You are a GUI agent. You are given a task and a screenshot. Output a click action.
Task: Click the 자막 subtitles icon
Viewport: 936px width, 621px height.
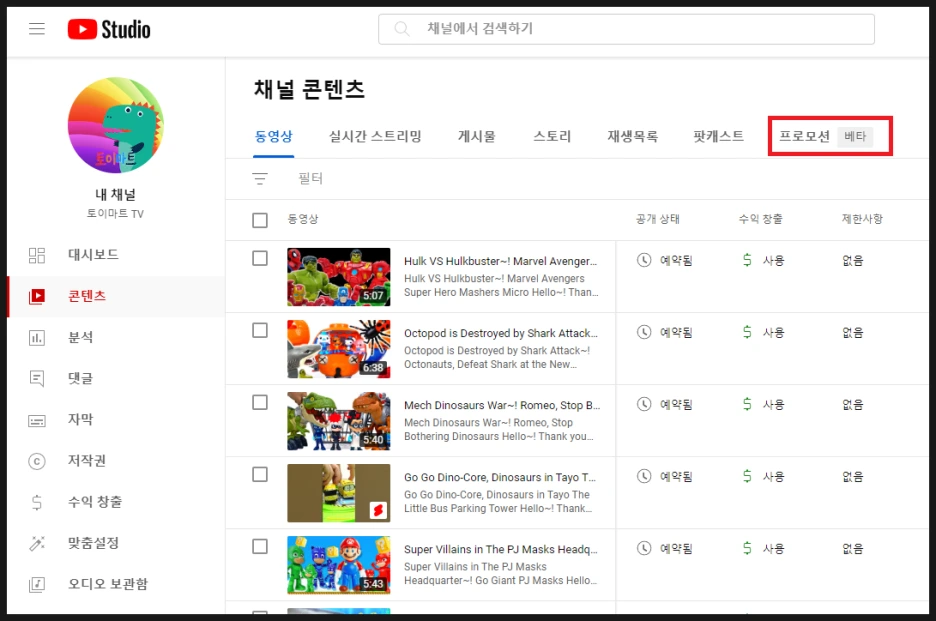point(37,420)
